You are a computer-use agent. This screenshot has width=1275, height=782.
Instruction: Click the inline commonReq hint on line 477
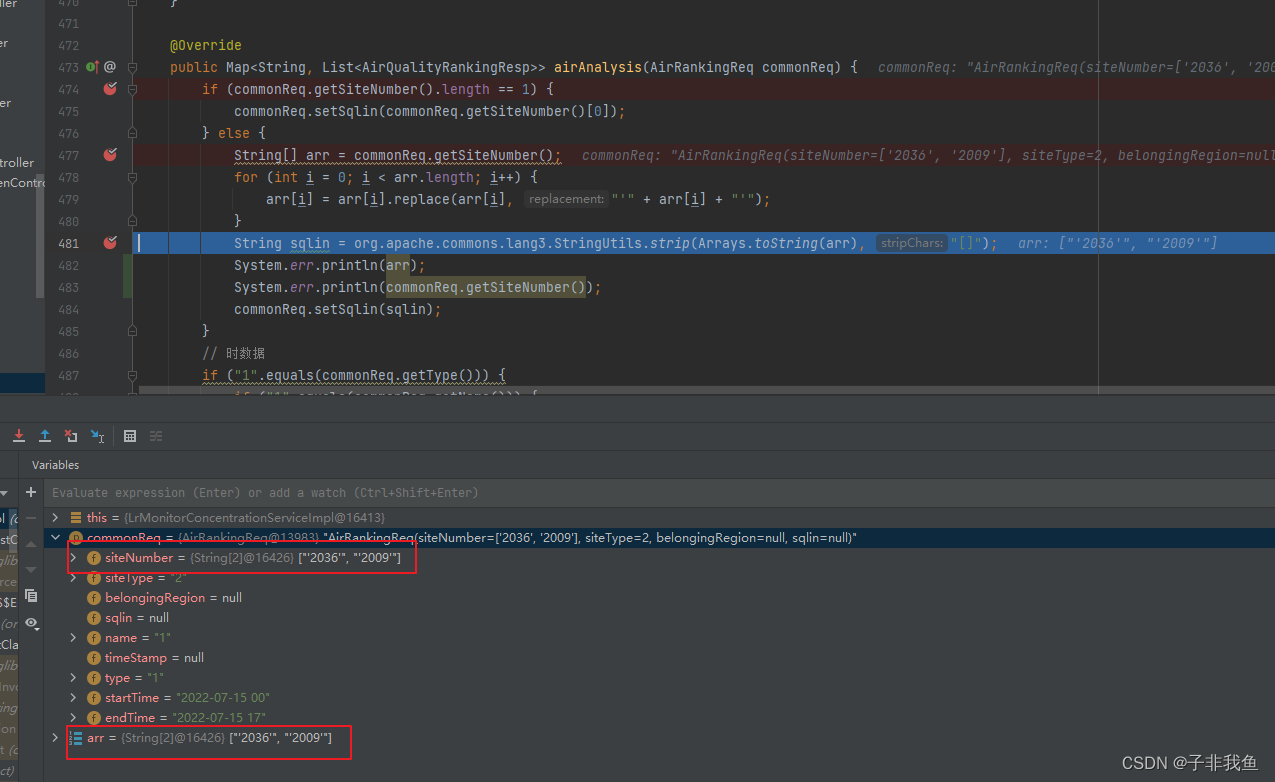[x=928, y=155]
